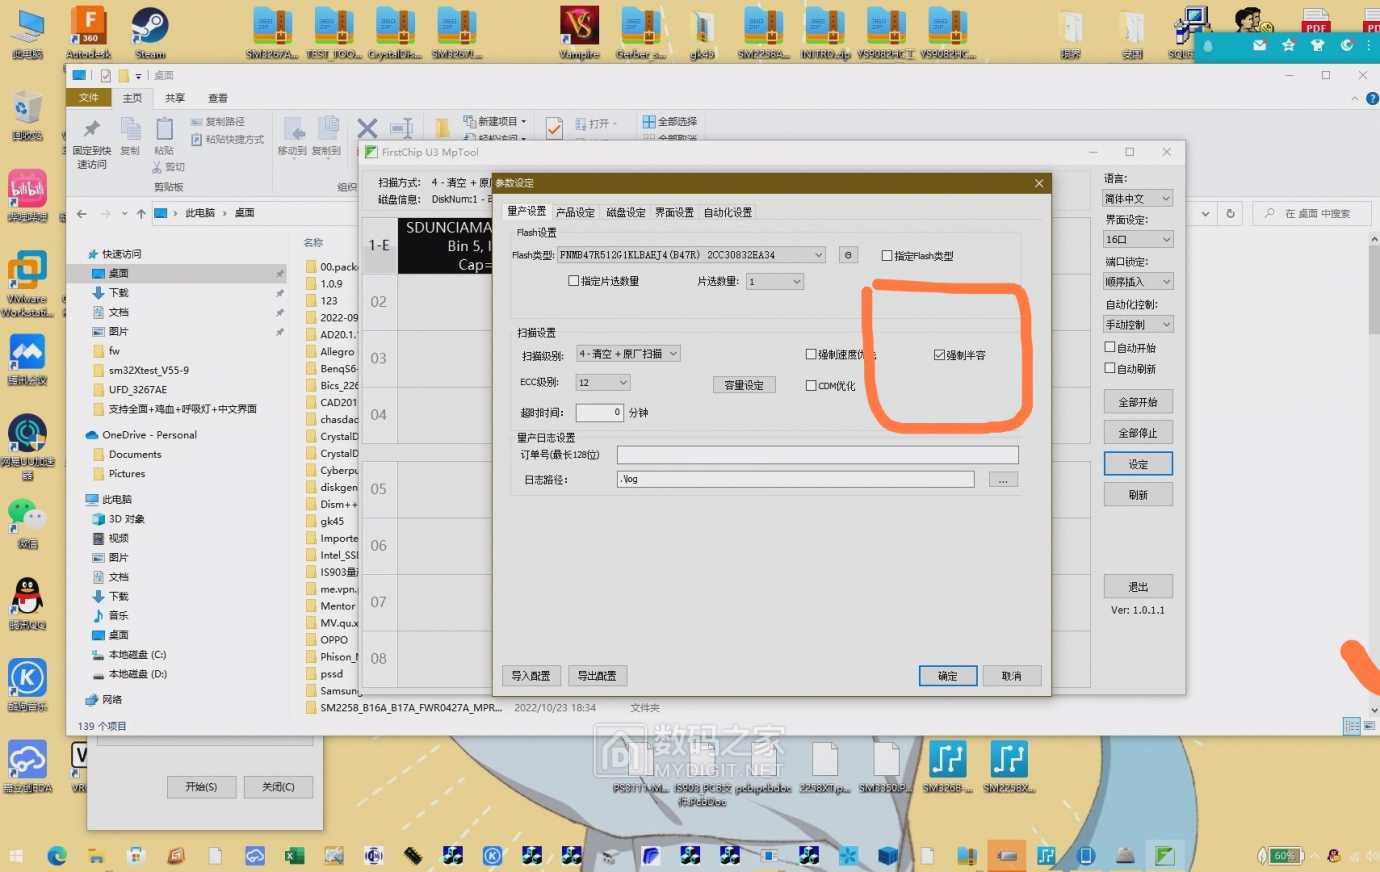This screenshot has width=1380, height=872.
Task: Open Chrome from the taskbar
Action: (x=57, y=856)
